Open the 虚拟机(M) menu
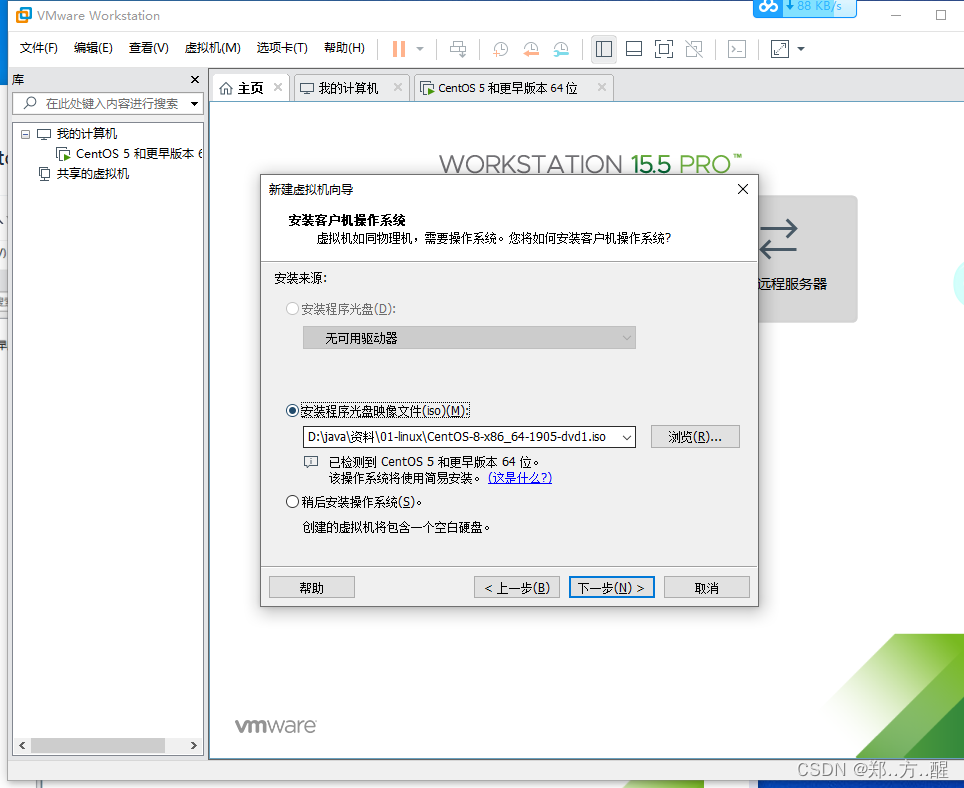The width and height of the screenshot is (964, 788). pyautogui.click(x=212, y=48)
